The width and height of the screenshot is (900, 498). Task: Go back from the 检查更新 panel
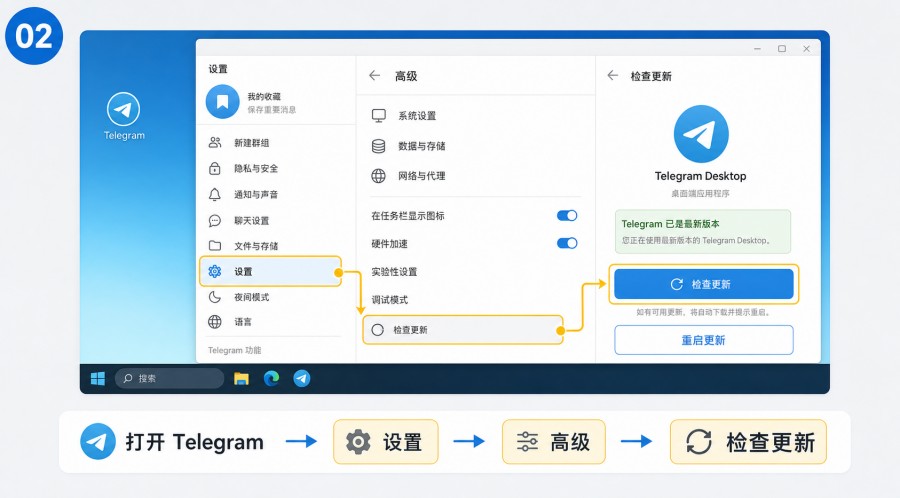pos(612,75)
